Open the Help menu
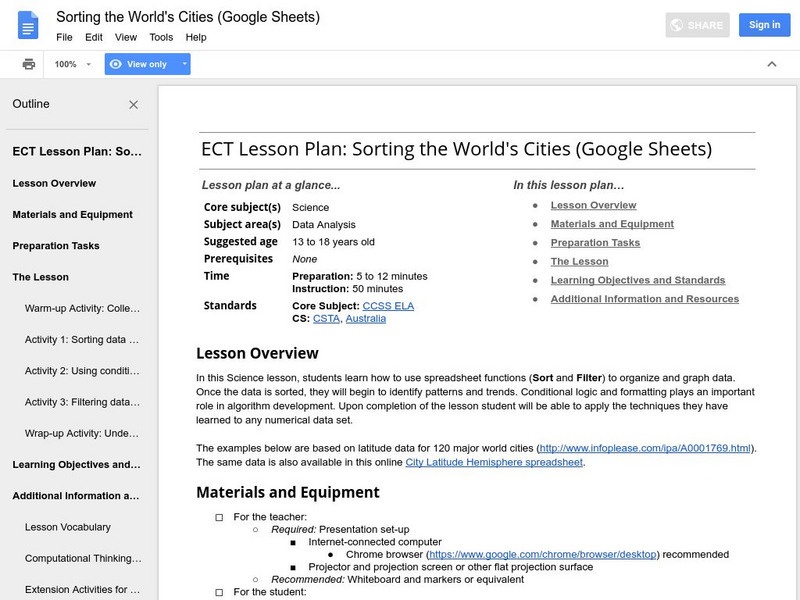 (196, 37)
